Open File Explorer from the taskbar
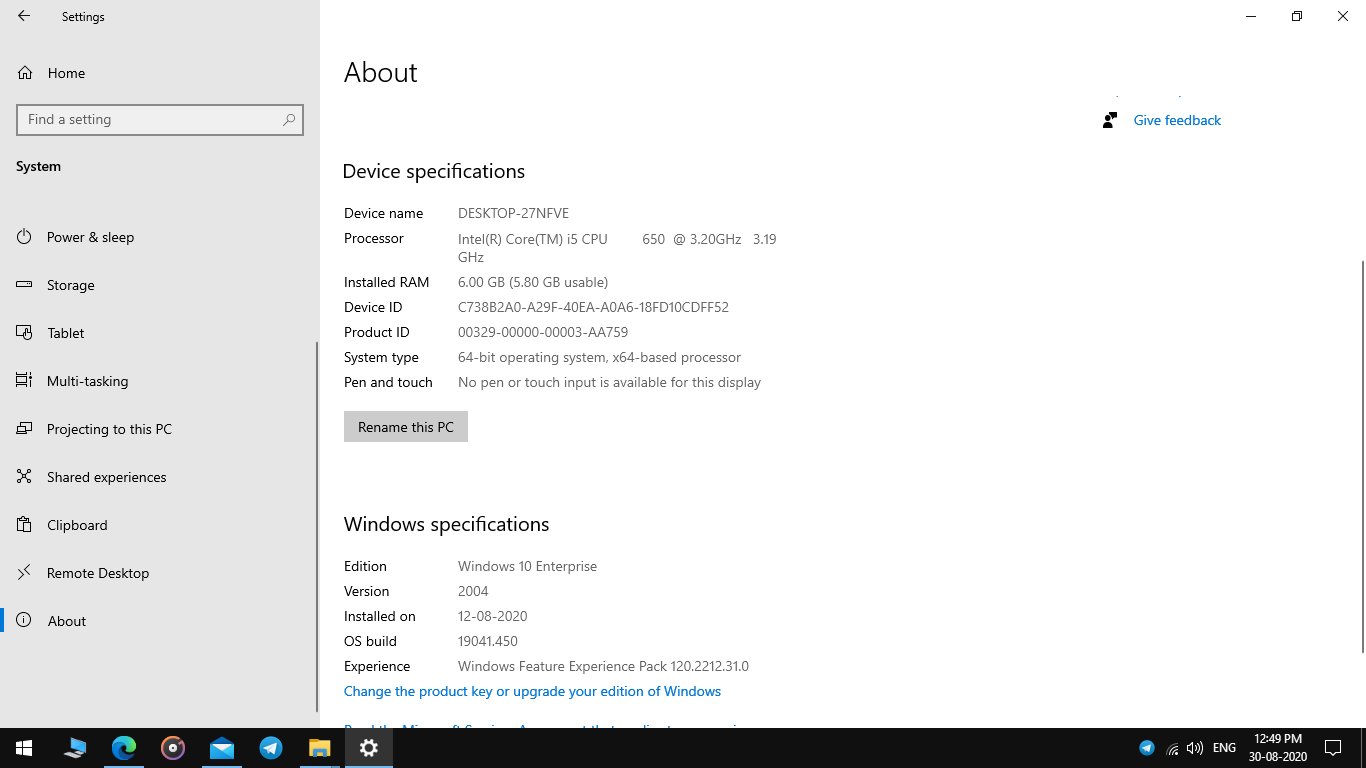The width and height of the screenshot is (1366, 768). coord(320,748)
